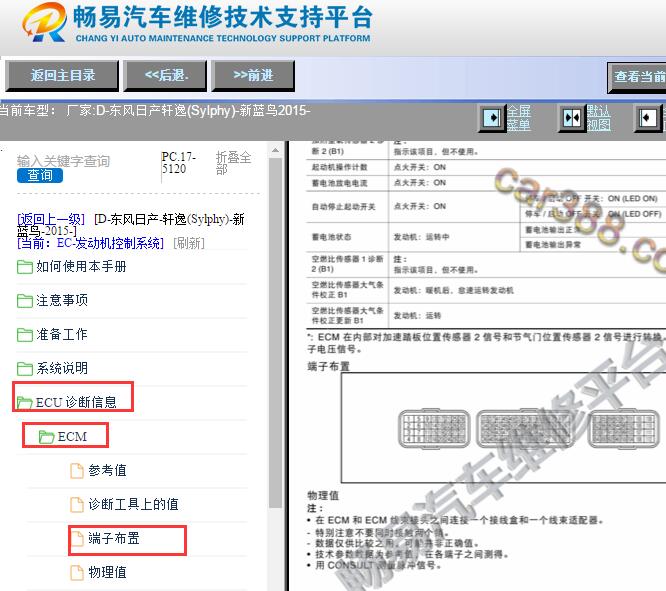Click open-folder icon beside ECU 诊断信息
This screenshot has width=666, height=591.
point(25,402)
